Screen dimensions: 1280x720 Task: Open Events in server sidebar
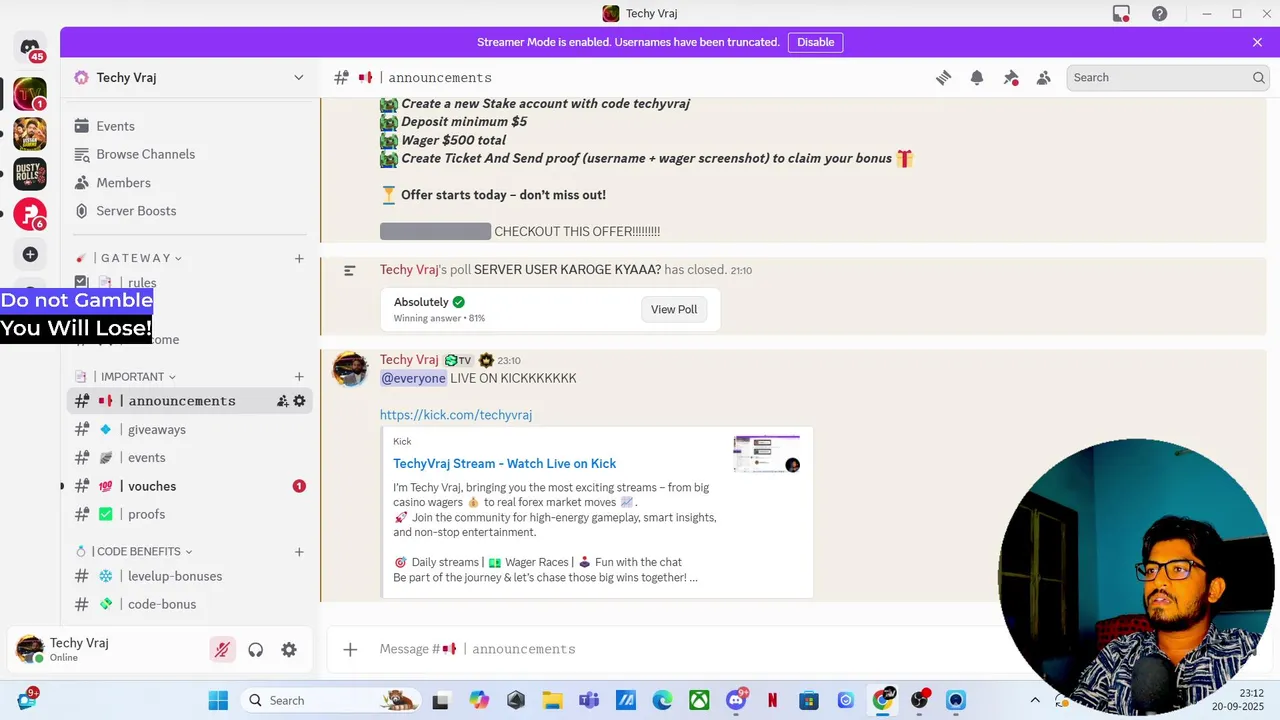pos(190,126)
